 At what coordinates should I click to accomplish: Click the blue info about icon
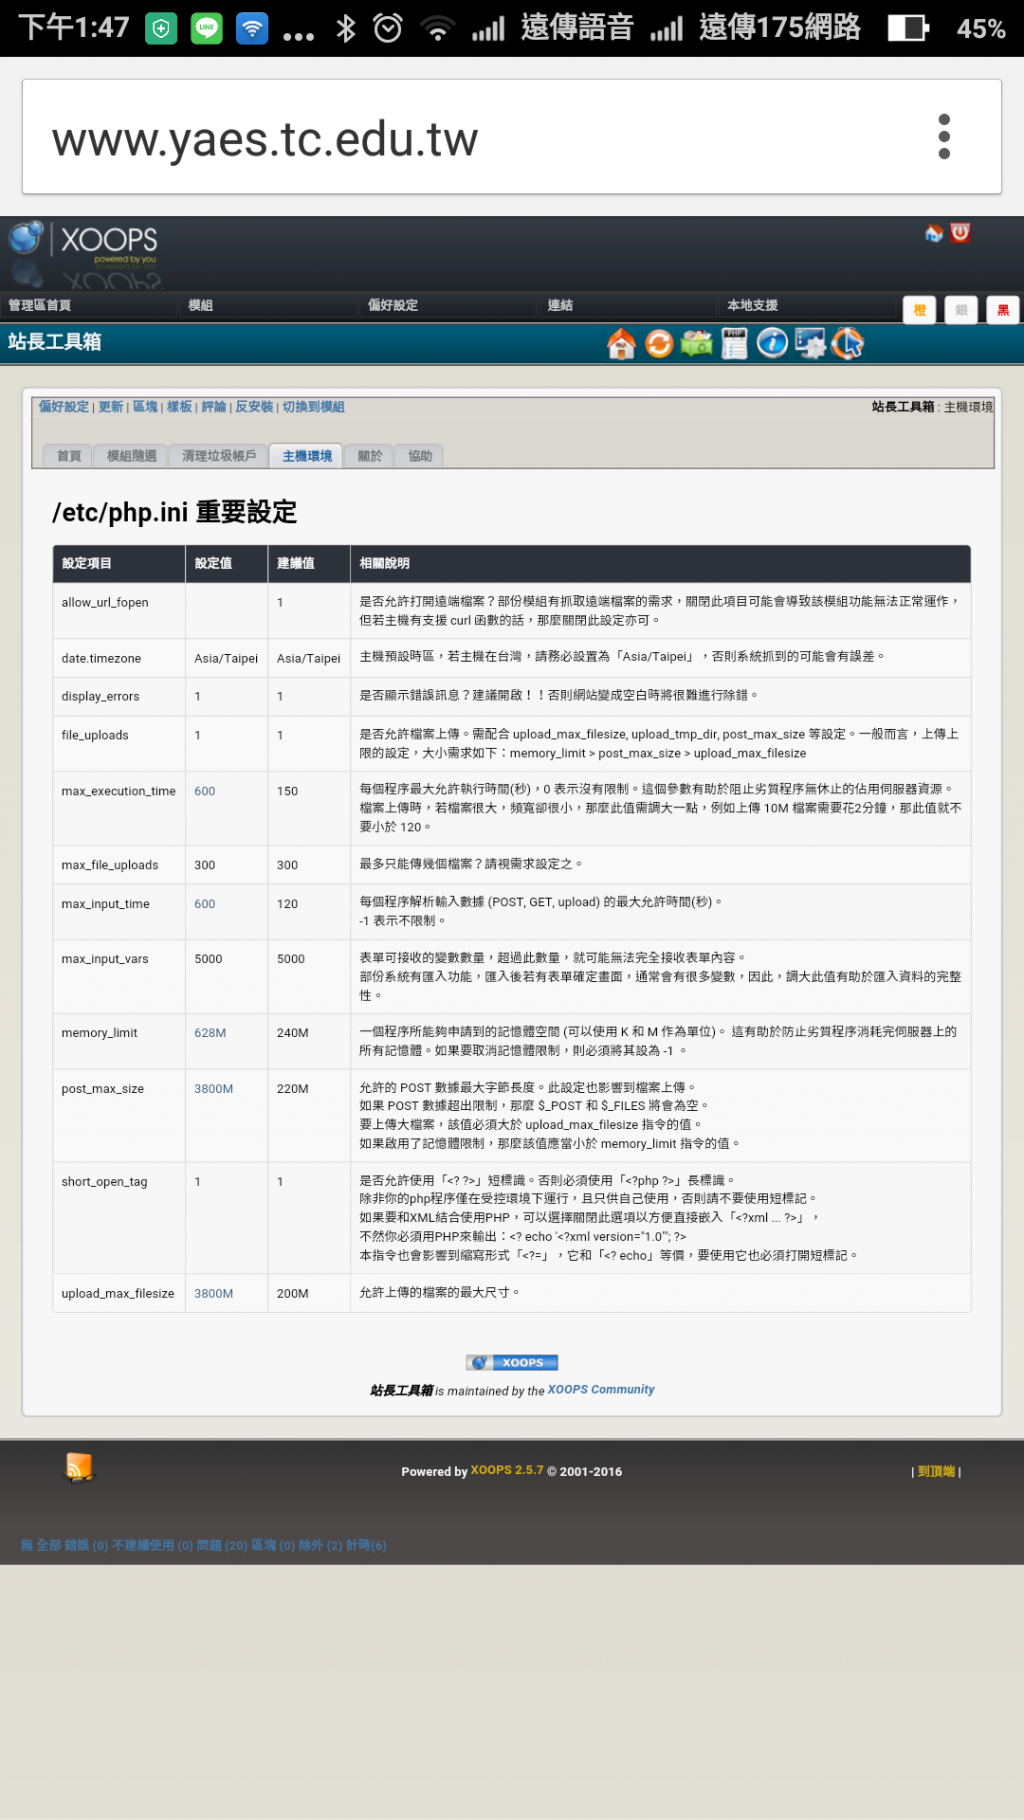[x=772, y=343]
